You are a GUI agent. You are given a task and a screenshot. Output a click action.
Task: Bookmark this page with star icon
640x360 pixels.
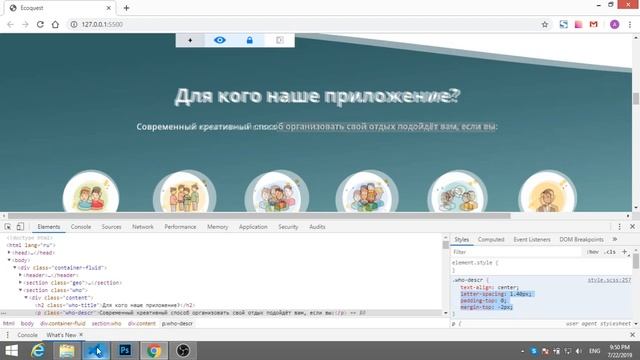coord(544,24)
